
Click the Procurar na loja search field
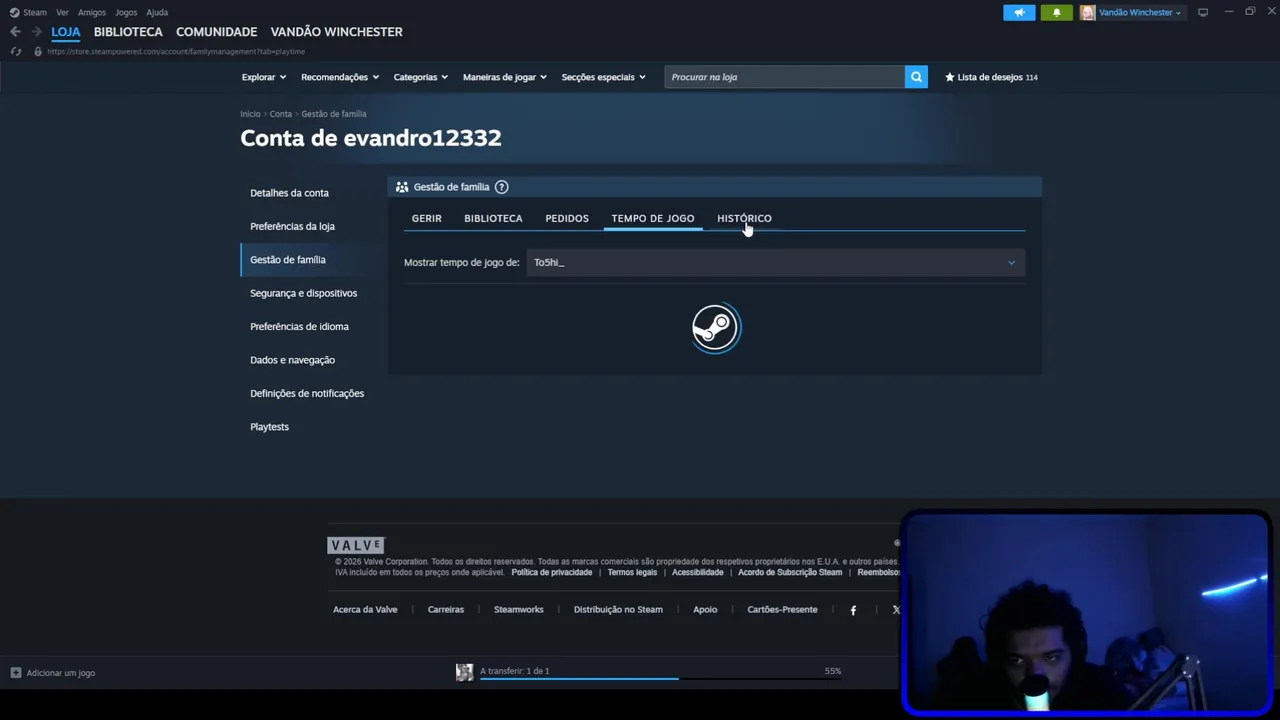click(785, 77)
